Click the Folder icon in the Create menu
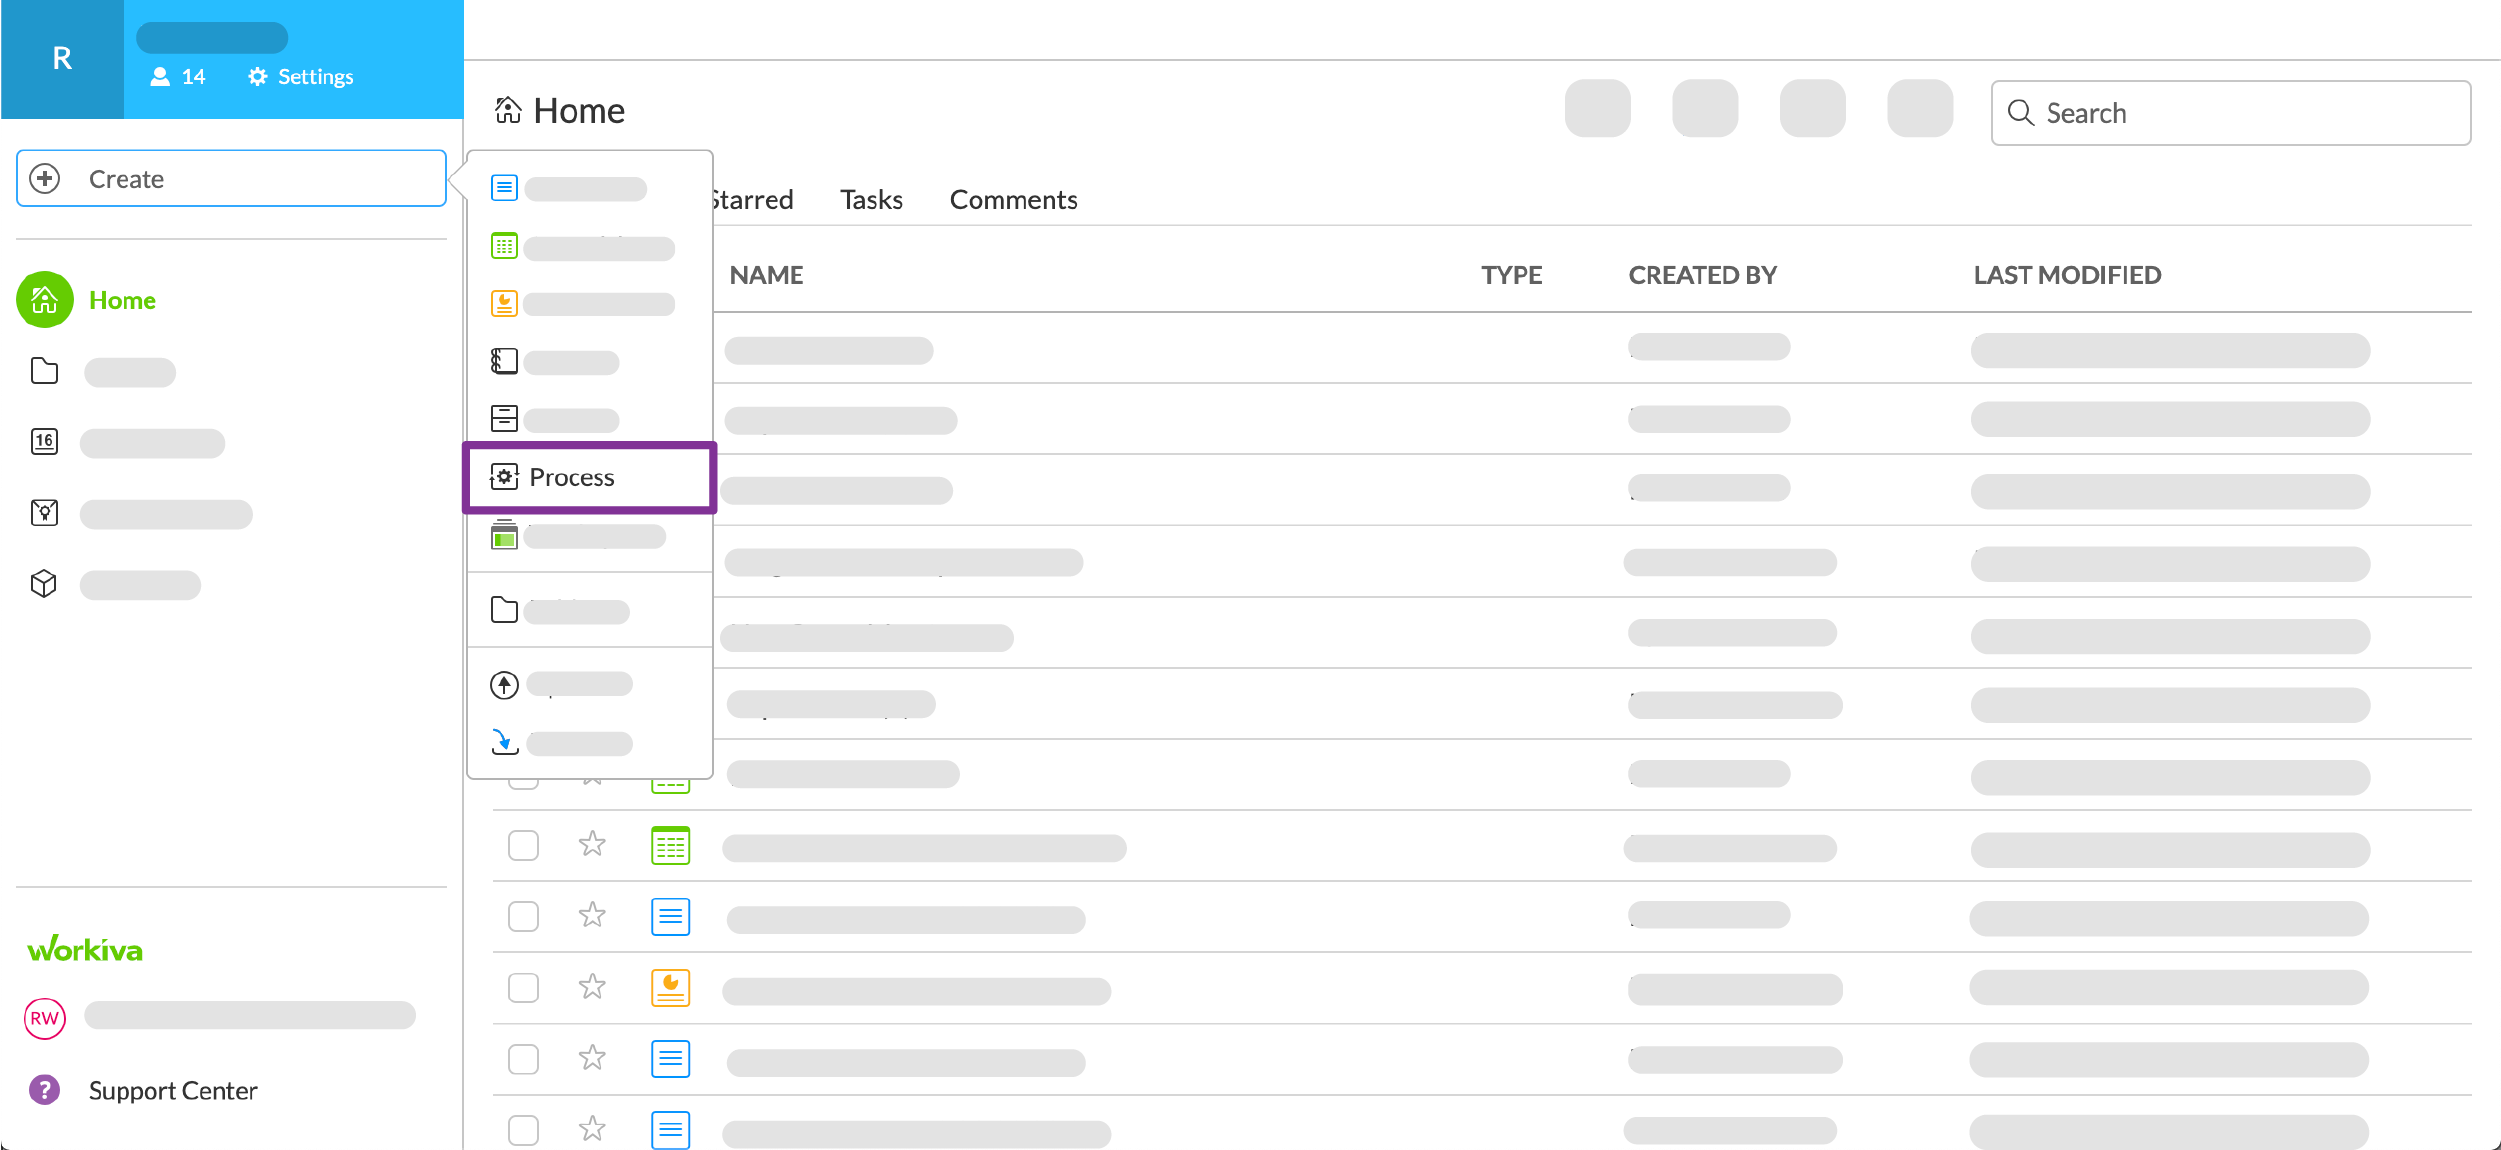Screen dimensions: 2501x1150 pyautogui.click(x=505, y=610)
